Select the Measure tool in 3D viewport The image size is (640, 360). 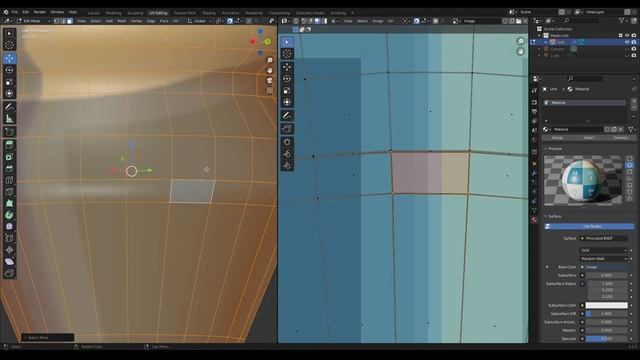tap(9, 119)
